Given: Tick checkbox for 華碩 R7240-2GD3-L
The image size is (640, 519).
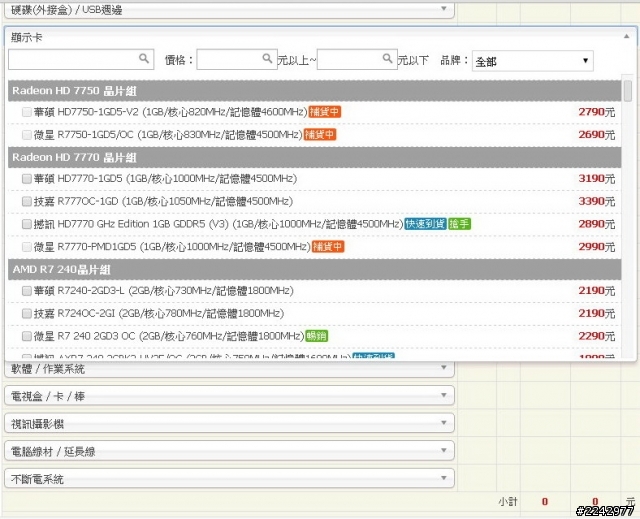Looking at the screenshot, I should point(27,291).
